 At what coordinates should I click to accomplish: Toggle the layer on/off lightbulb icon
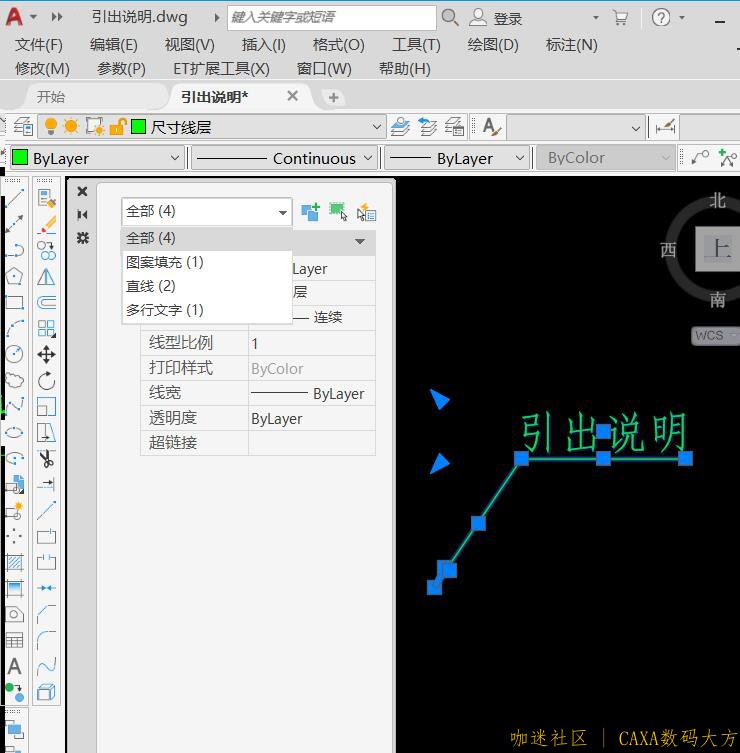click(x=51, y=127)
